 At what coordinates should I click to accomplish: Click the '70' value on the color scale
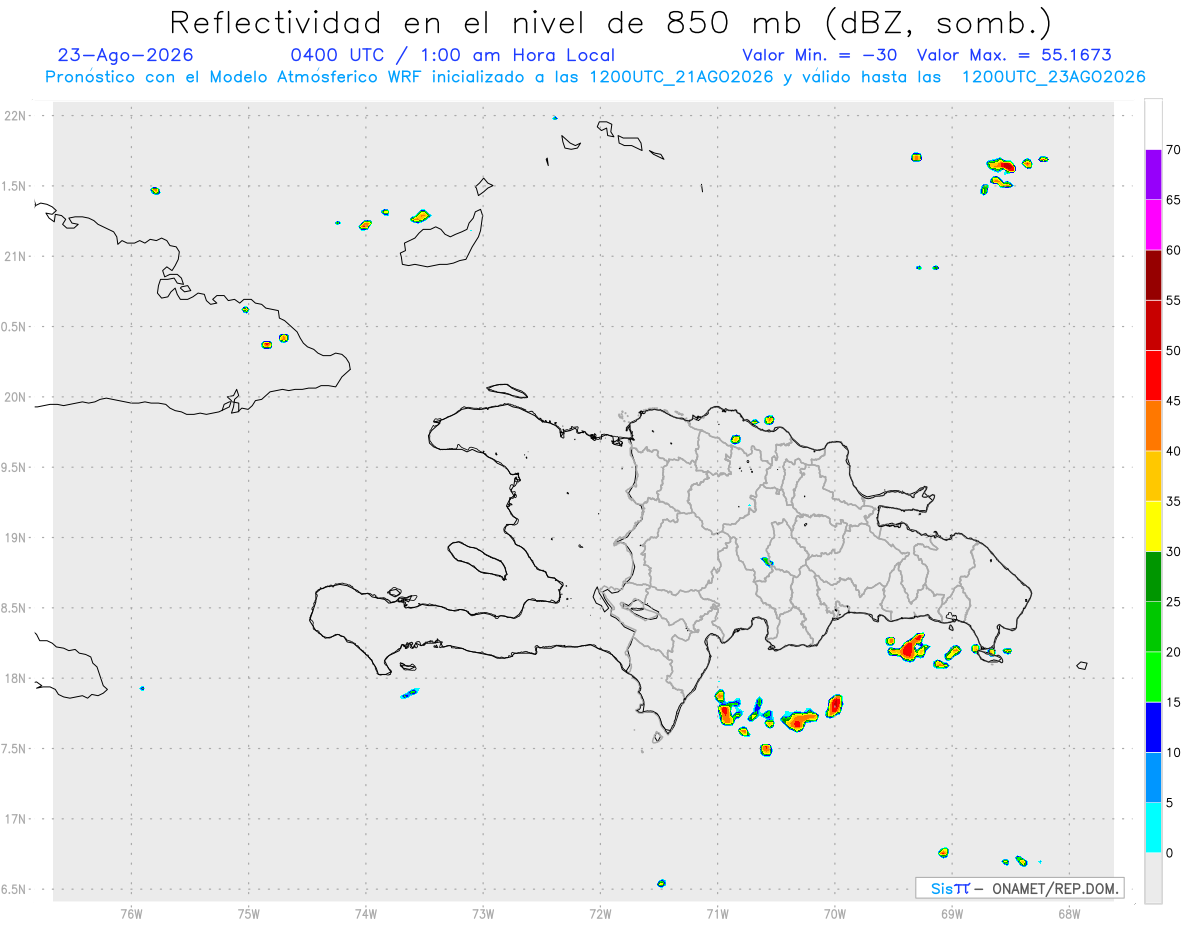1174,150
